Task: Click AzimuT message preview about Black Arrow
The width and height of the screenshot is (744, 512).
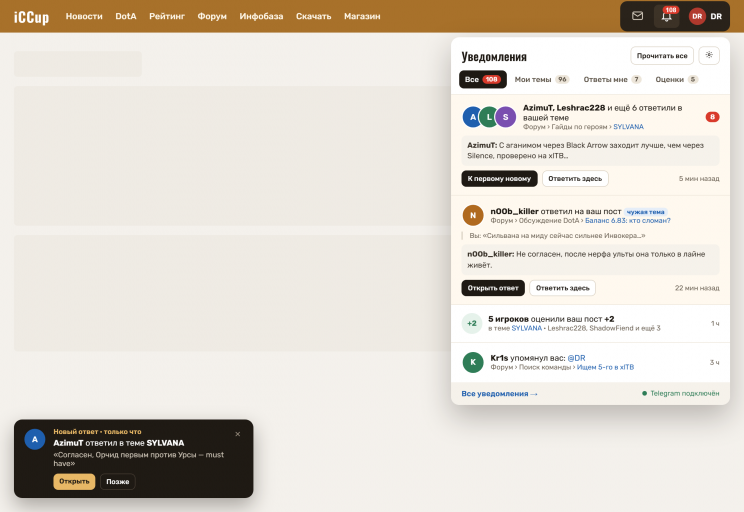Action: (590, 150)
